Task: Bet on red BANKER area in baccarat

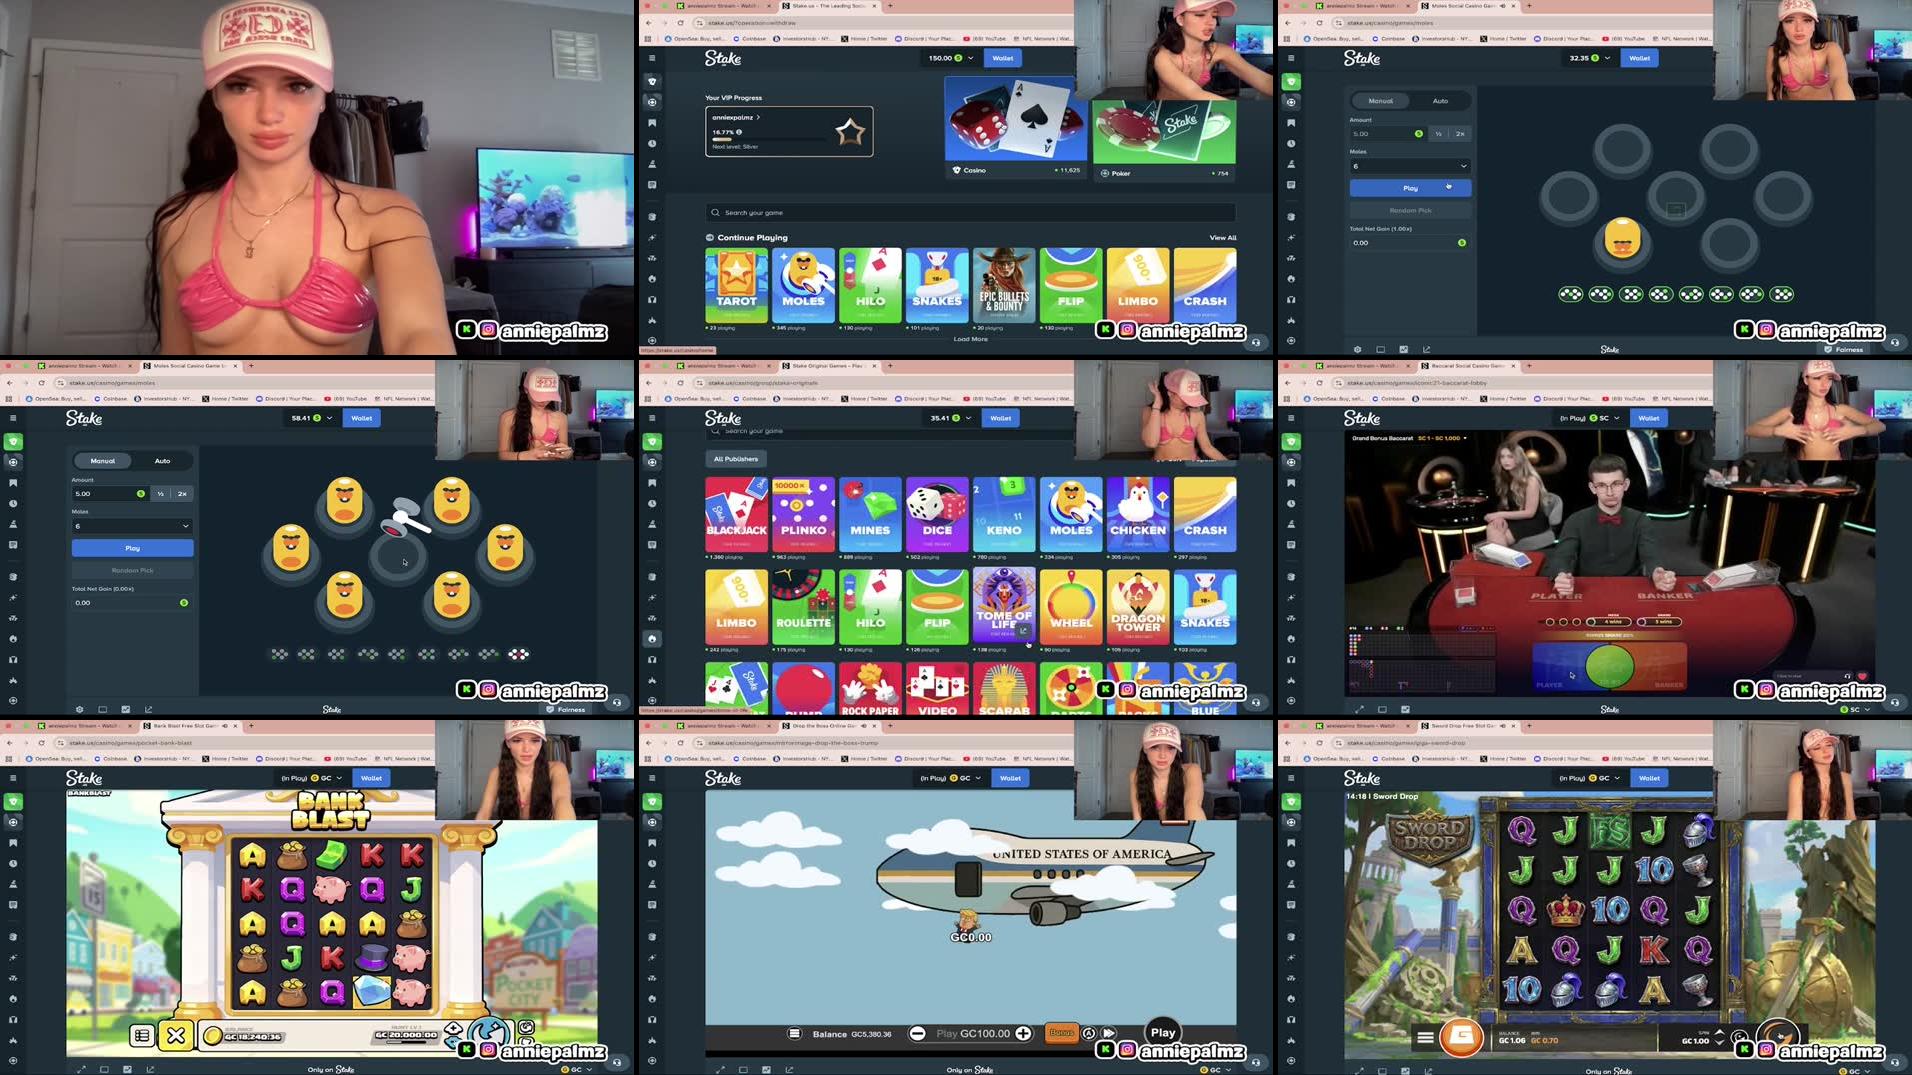Action: coord(1661,668)
